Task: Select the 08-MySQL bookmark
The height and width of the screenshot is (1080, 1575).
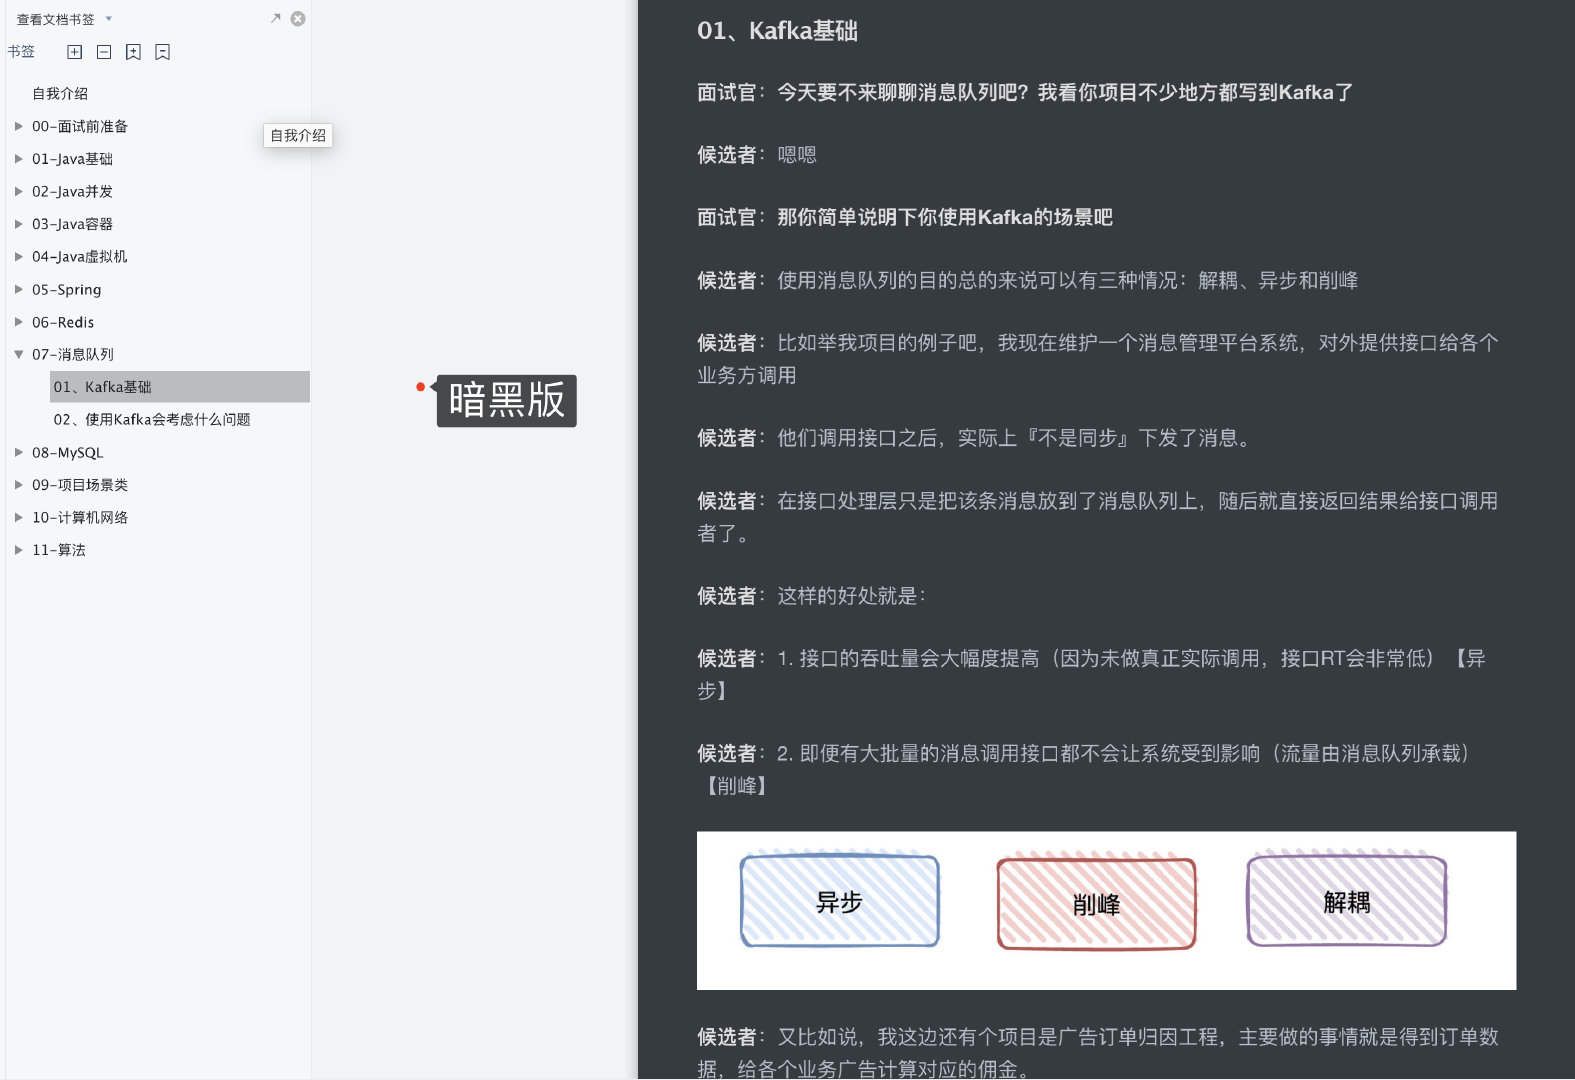Action: pos(67,452)
